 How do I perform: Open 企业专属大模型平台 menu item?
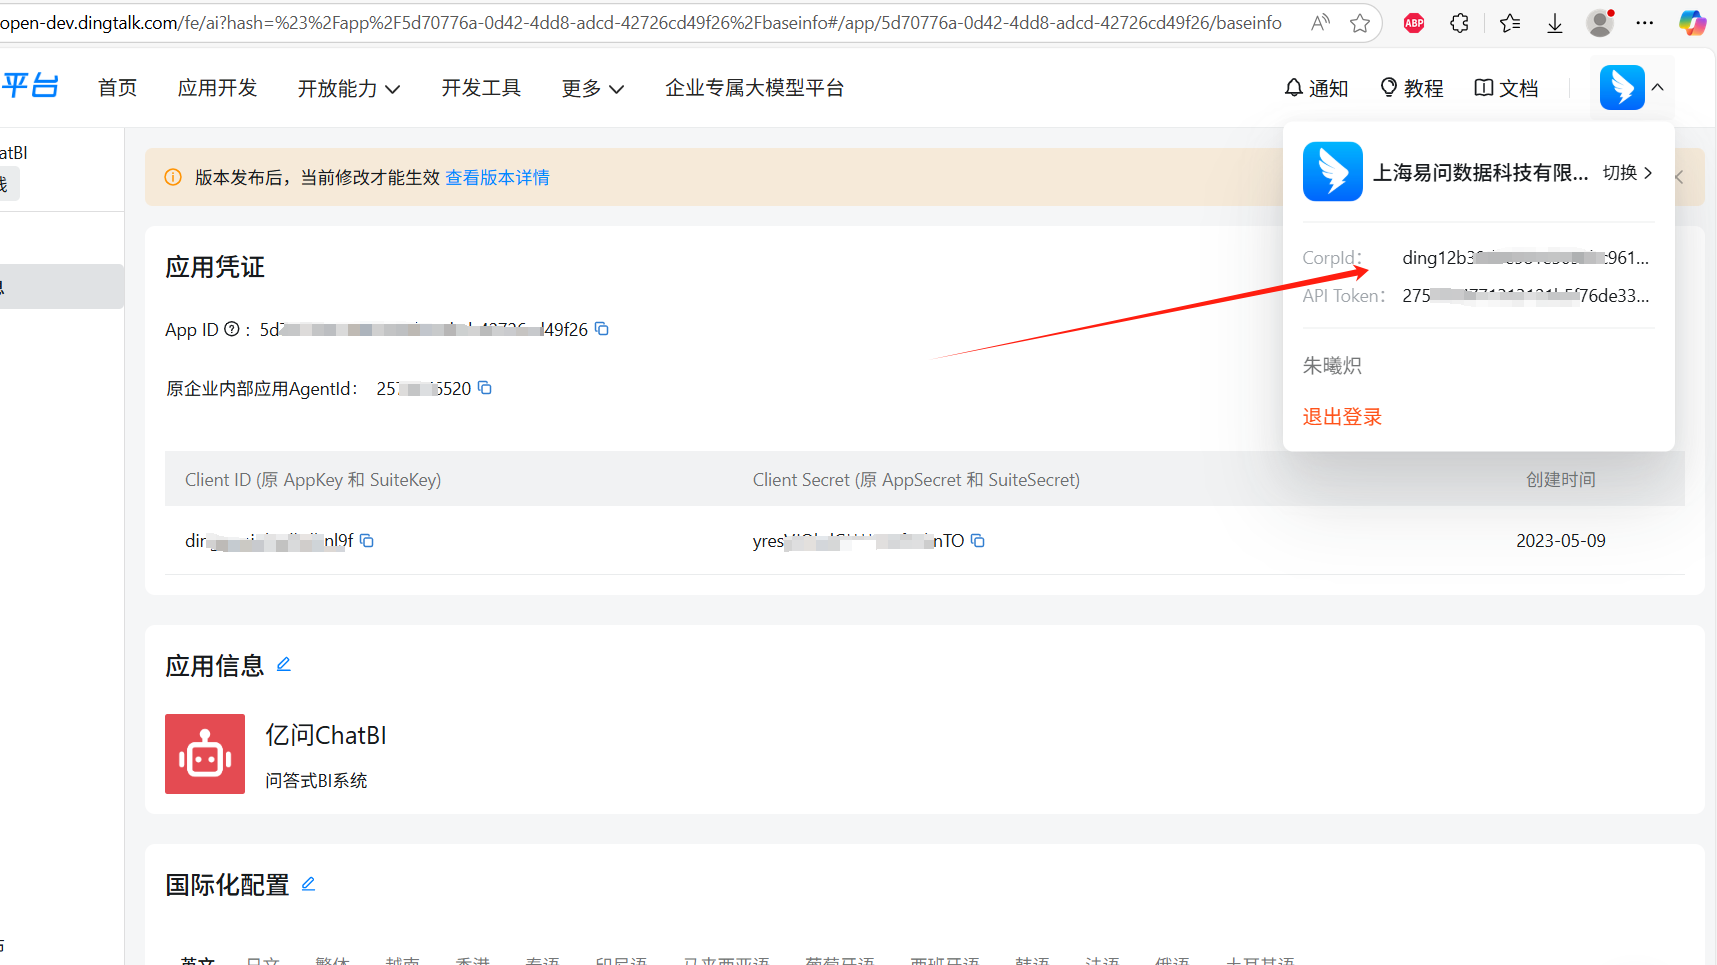pos(754,88)
